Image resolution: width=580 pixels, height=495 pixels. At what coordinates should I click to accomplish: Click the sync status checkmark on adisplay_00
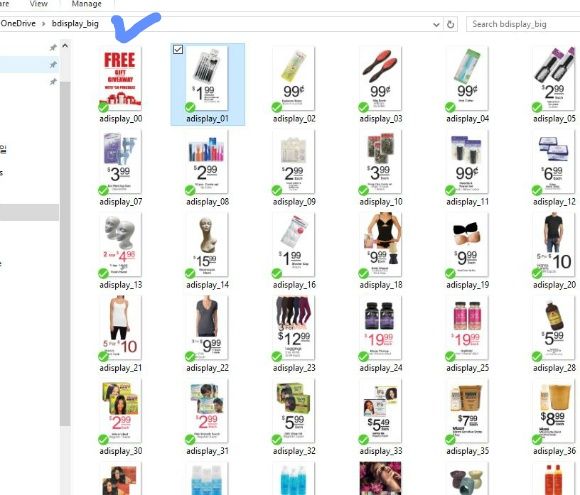[x=103, y=107]
